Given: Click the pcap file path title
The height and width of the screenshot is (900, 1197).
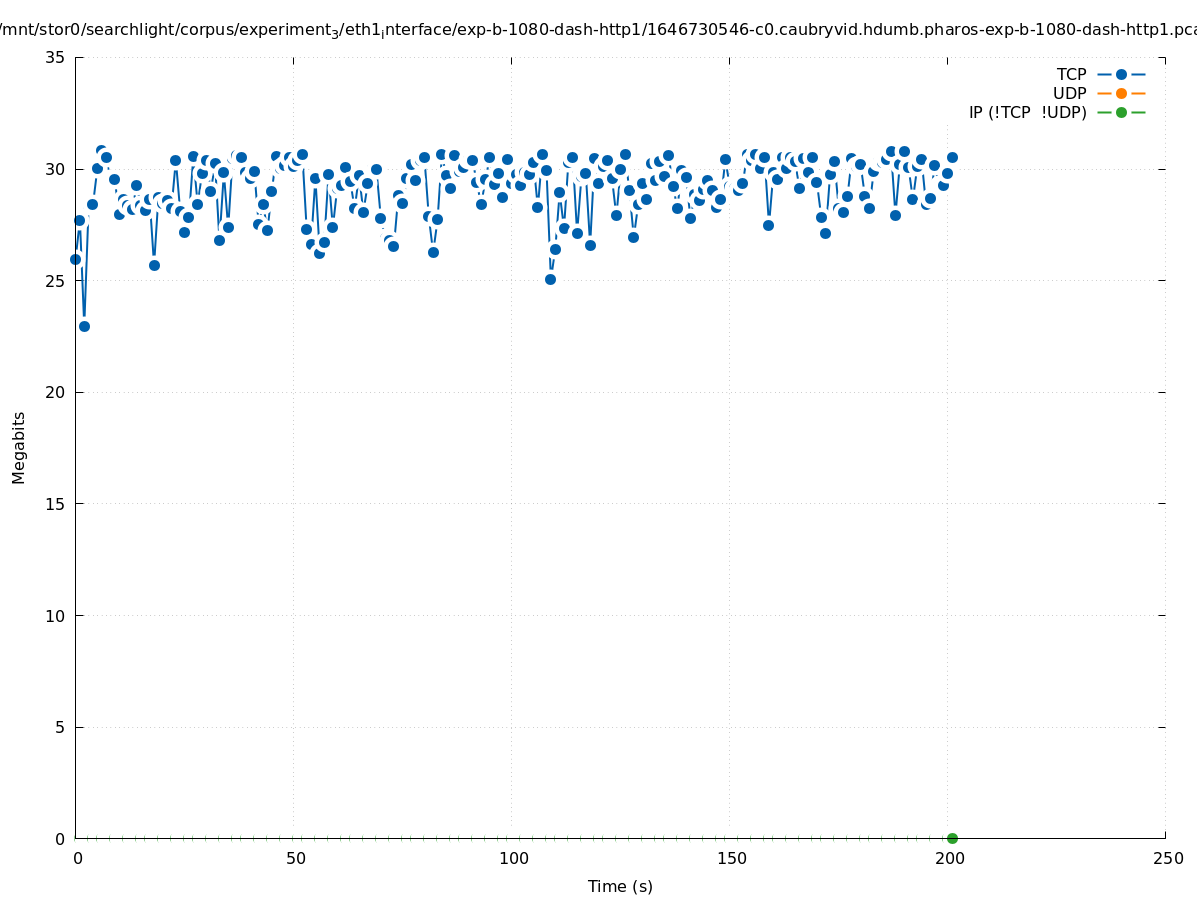Looking at the screenshot, I should click(598, 30).
